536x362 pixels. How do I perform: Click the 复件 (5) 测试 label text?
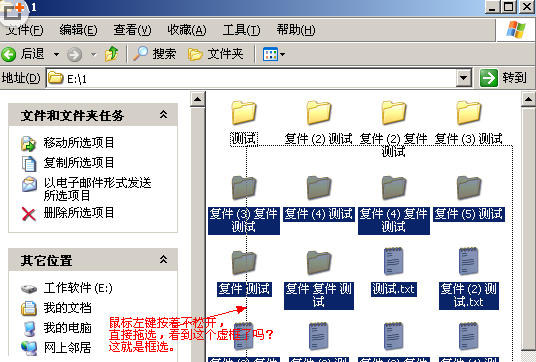469,214
